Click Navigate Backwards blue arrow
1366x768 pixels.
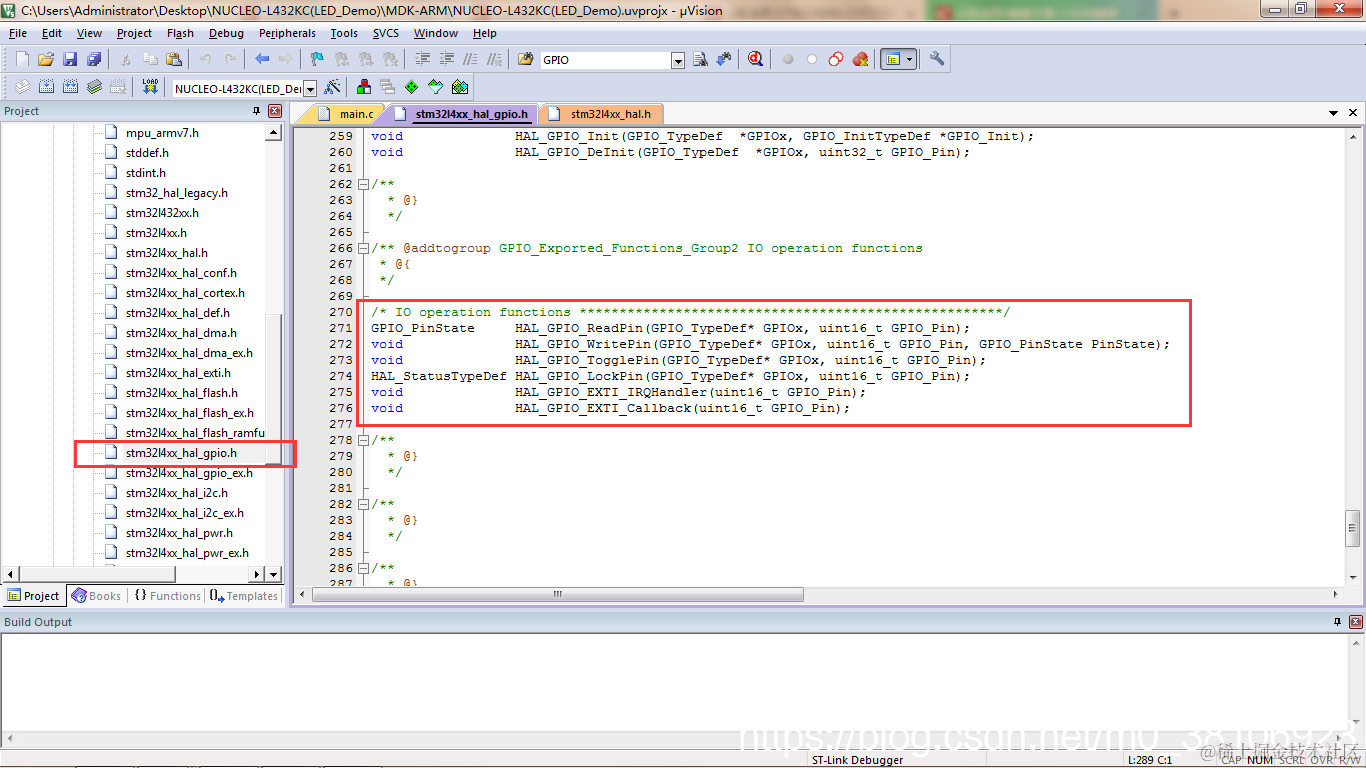262,59
